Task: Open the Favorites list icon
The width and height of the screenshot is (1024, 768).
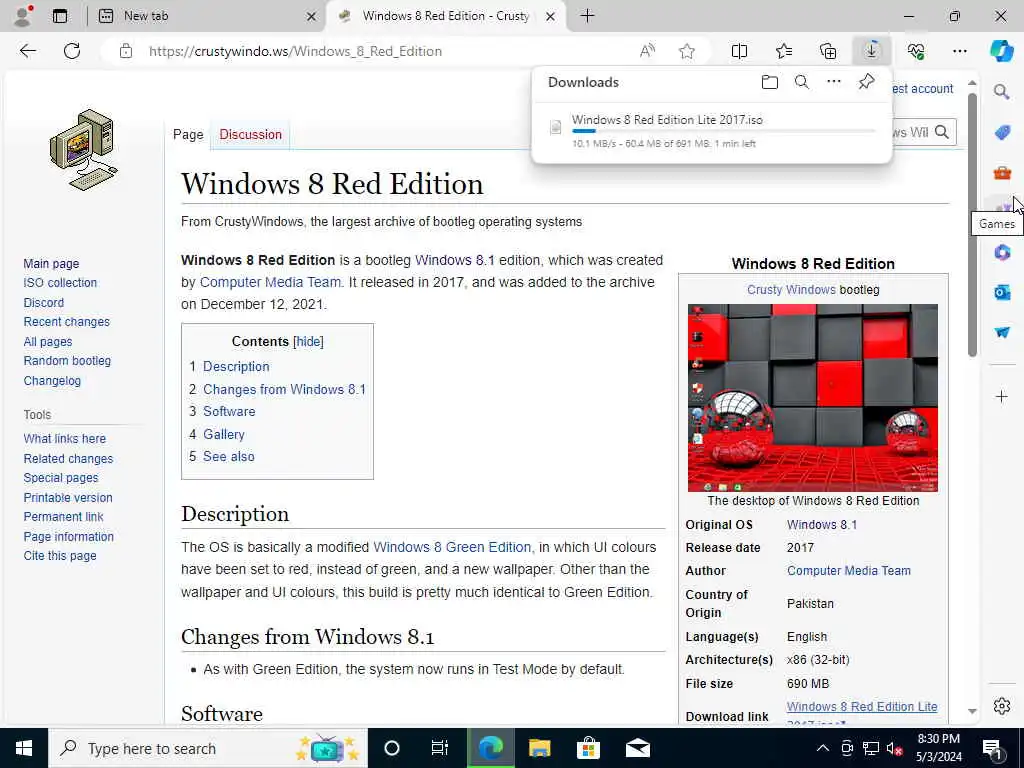Action: [784, 51]
